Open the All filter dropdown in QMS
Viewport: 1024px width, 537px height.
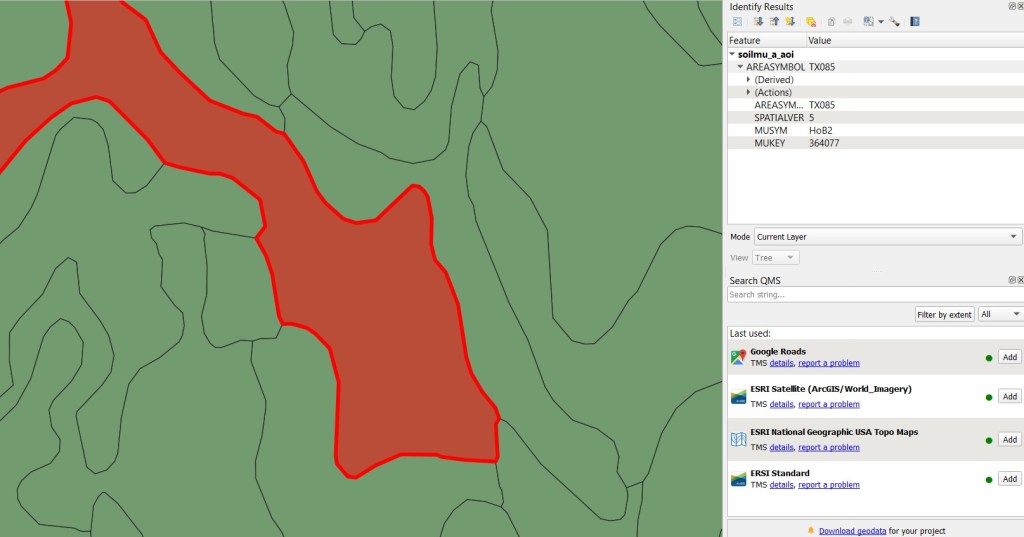click(1000, 314)
